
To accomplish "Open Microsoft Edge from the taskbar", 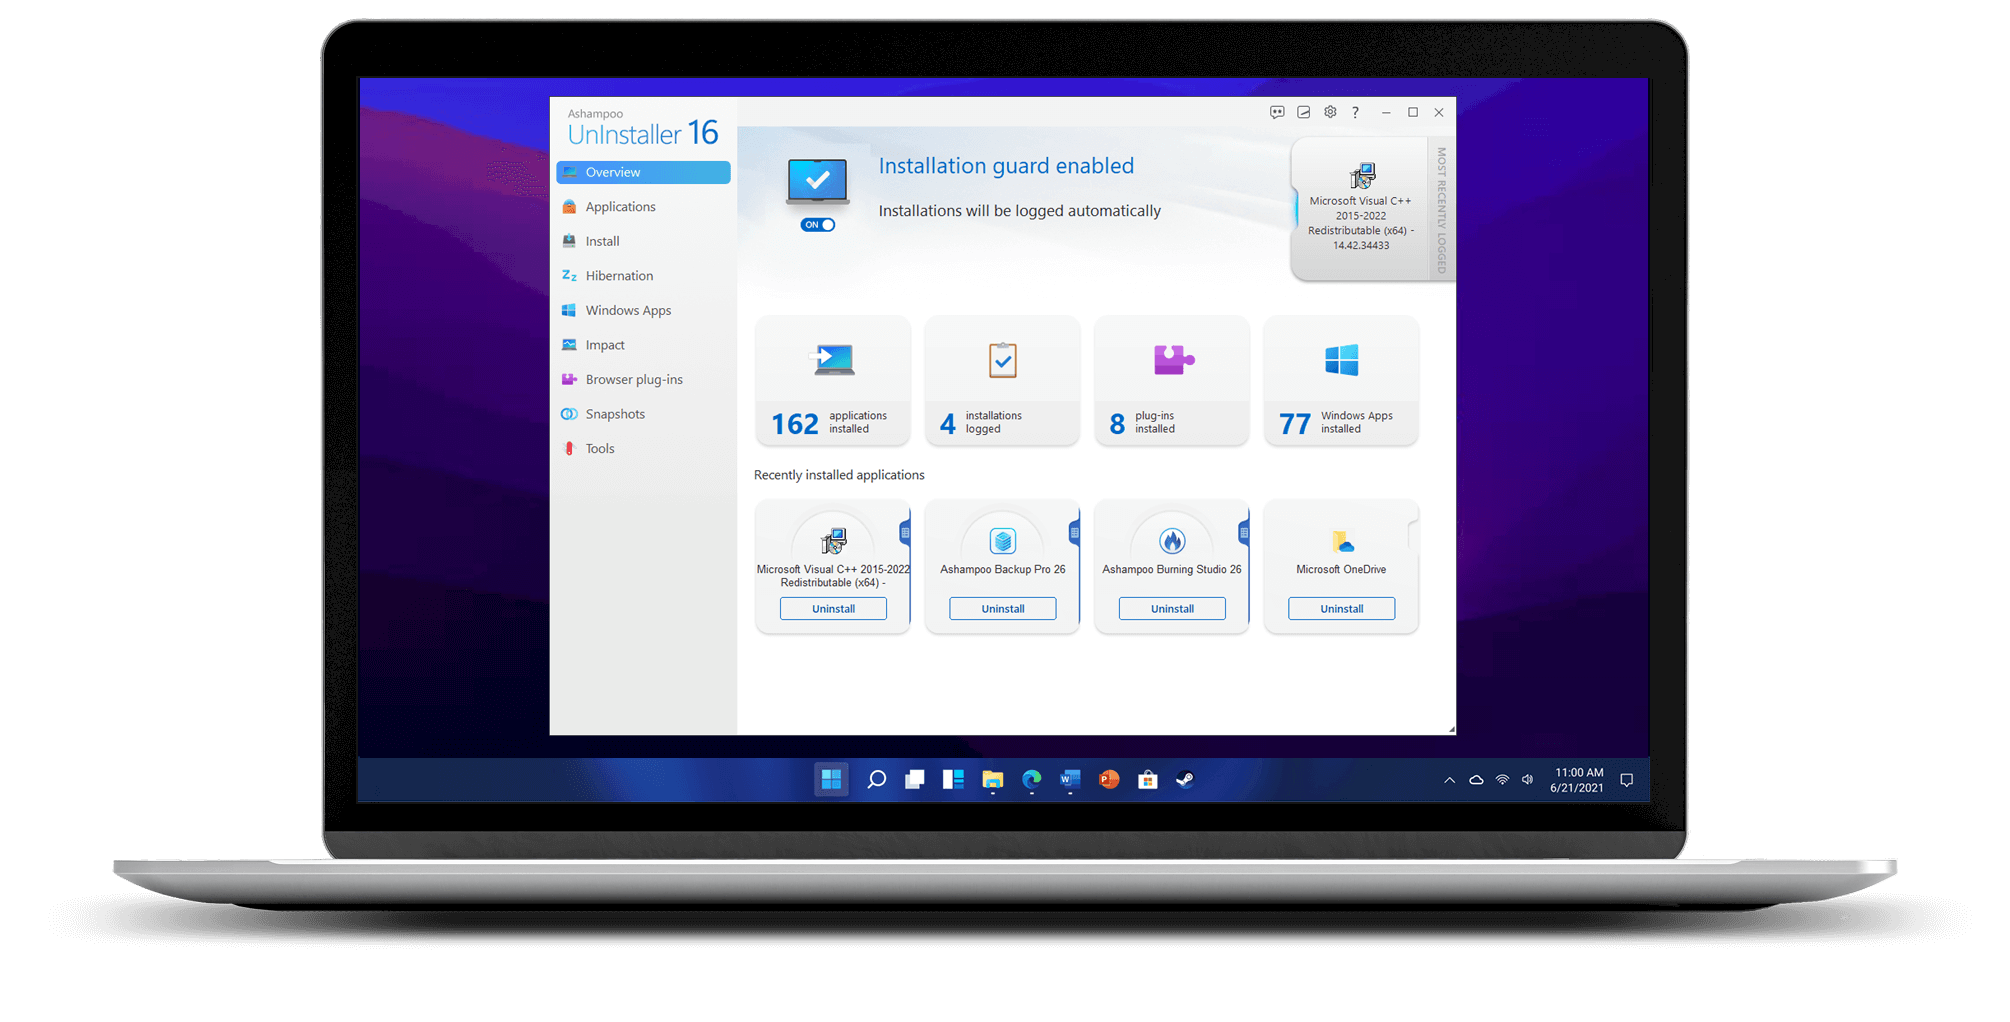I will pos(1031,780).
